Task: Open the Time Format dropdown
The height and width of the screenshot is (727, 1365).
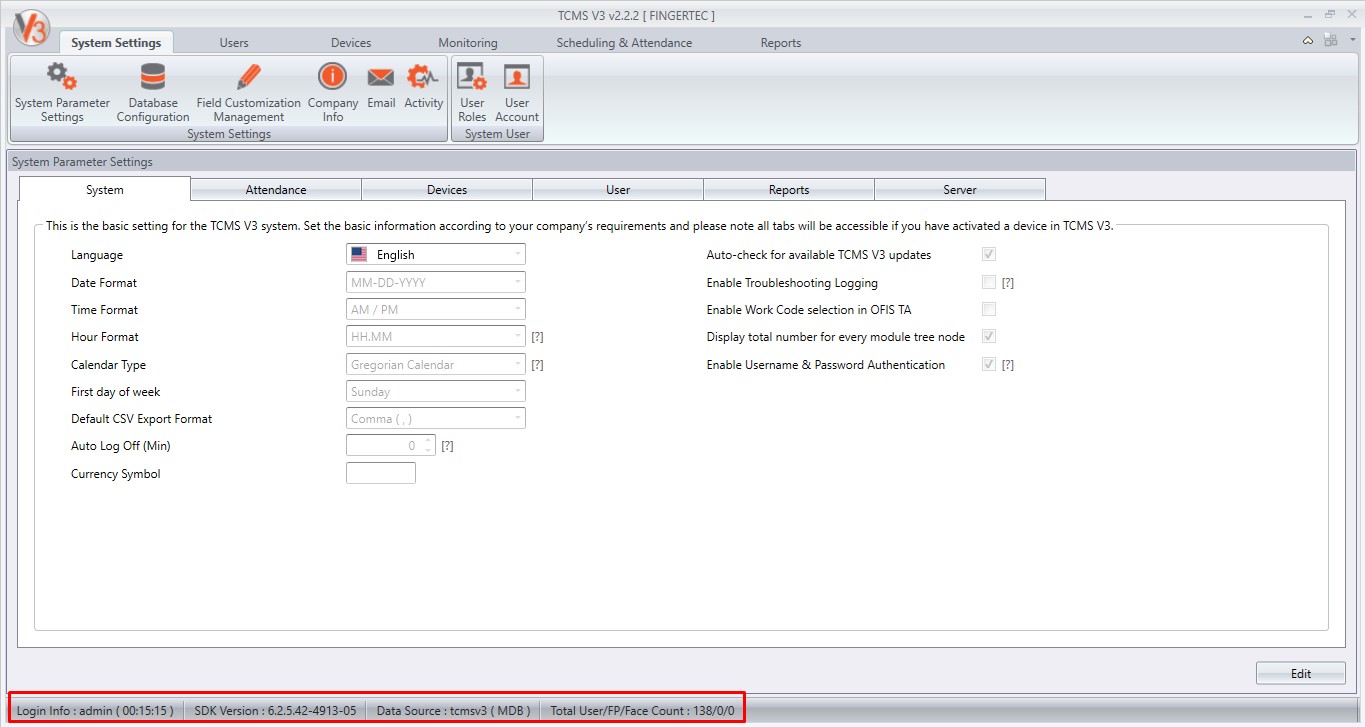Action: 436,310
